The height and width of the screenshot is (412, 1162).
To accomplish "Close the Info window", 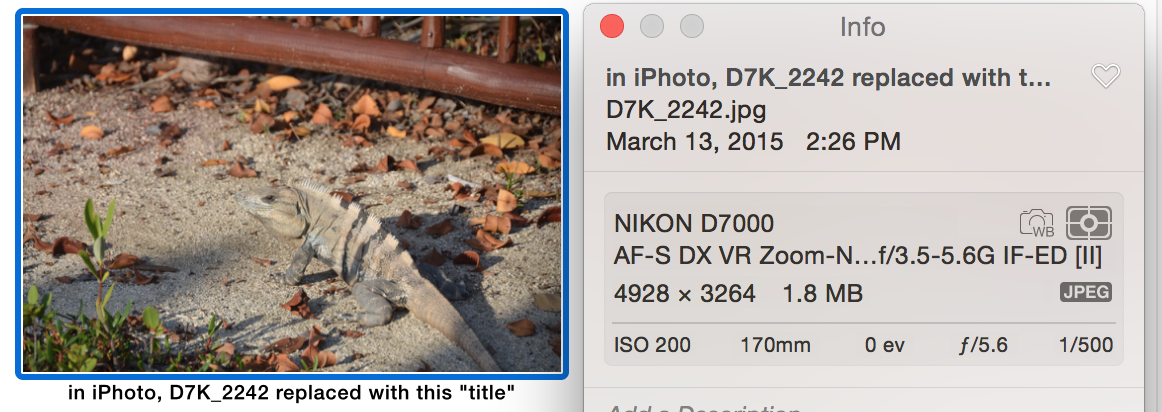I will 612,27.
